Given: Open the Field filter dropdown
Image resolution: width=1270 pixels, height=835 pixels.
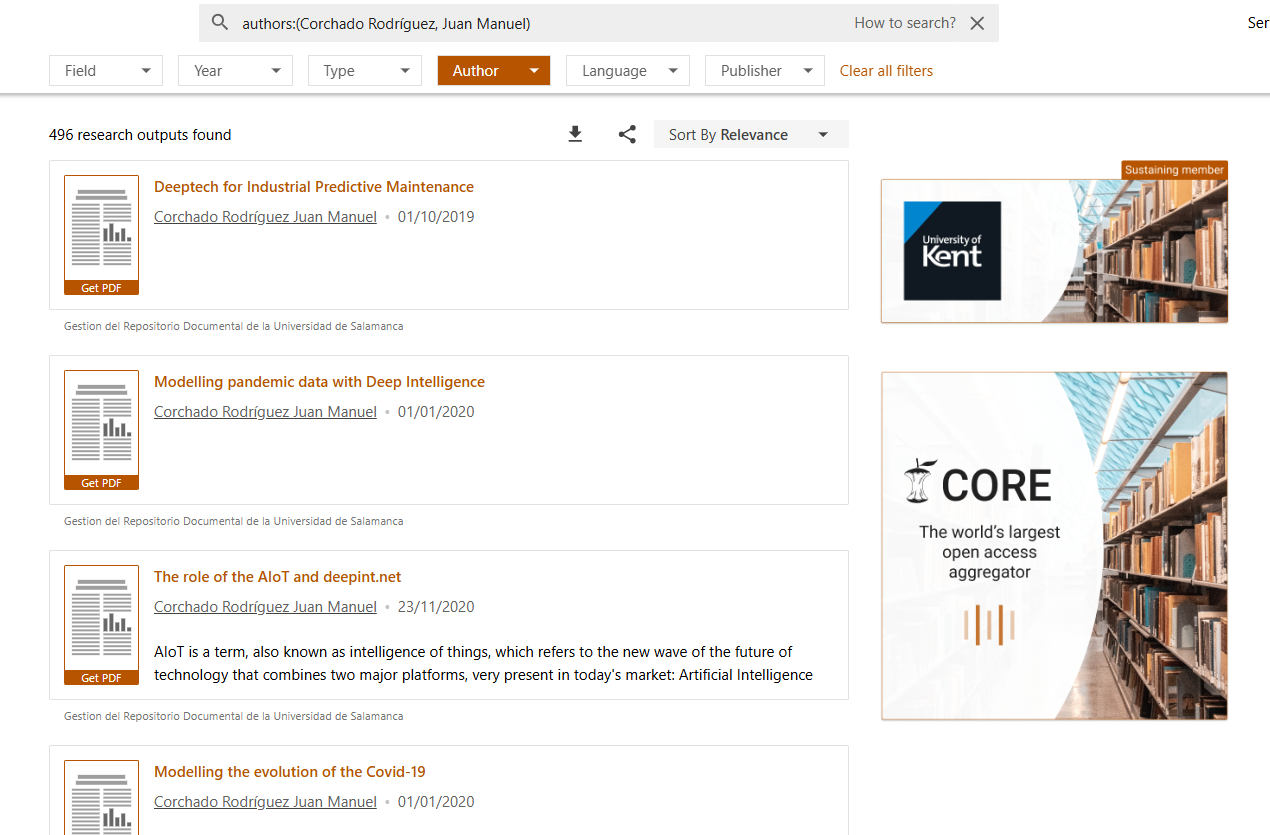Looking at the screenshot, I should point(106,71).
